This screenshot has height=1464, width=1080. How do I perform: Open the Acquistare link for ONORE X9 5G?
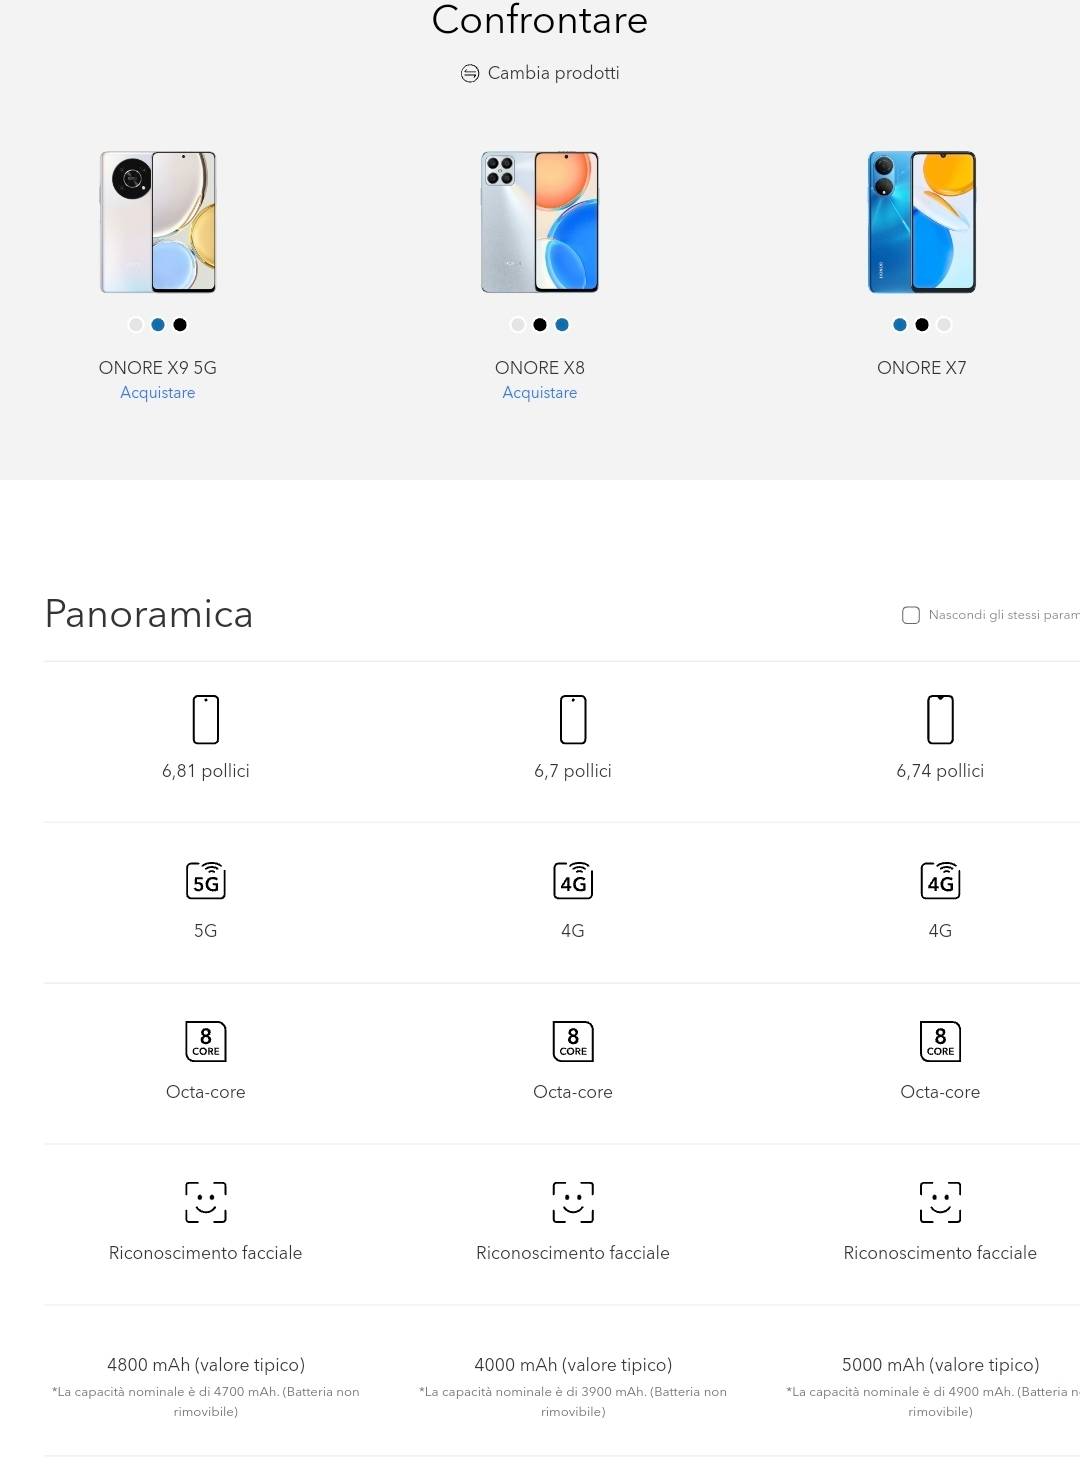(157, 393)
